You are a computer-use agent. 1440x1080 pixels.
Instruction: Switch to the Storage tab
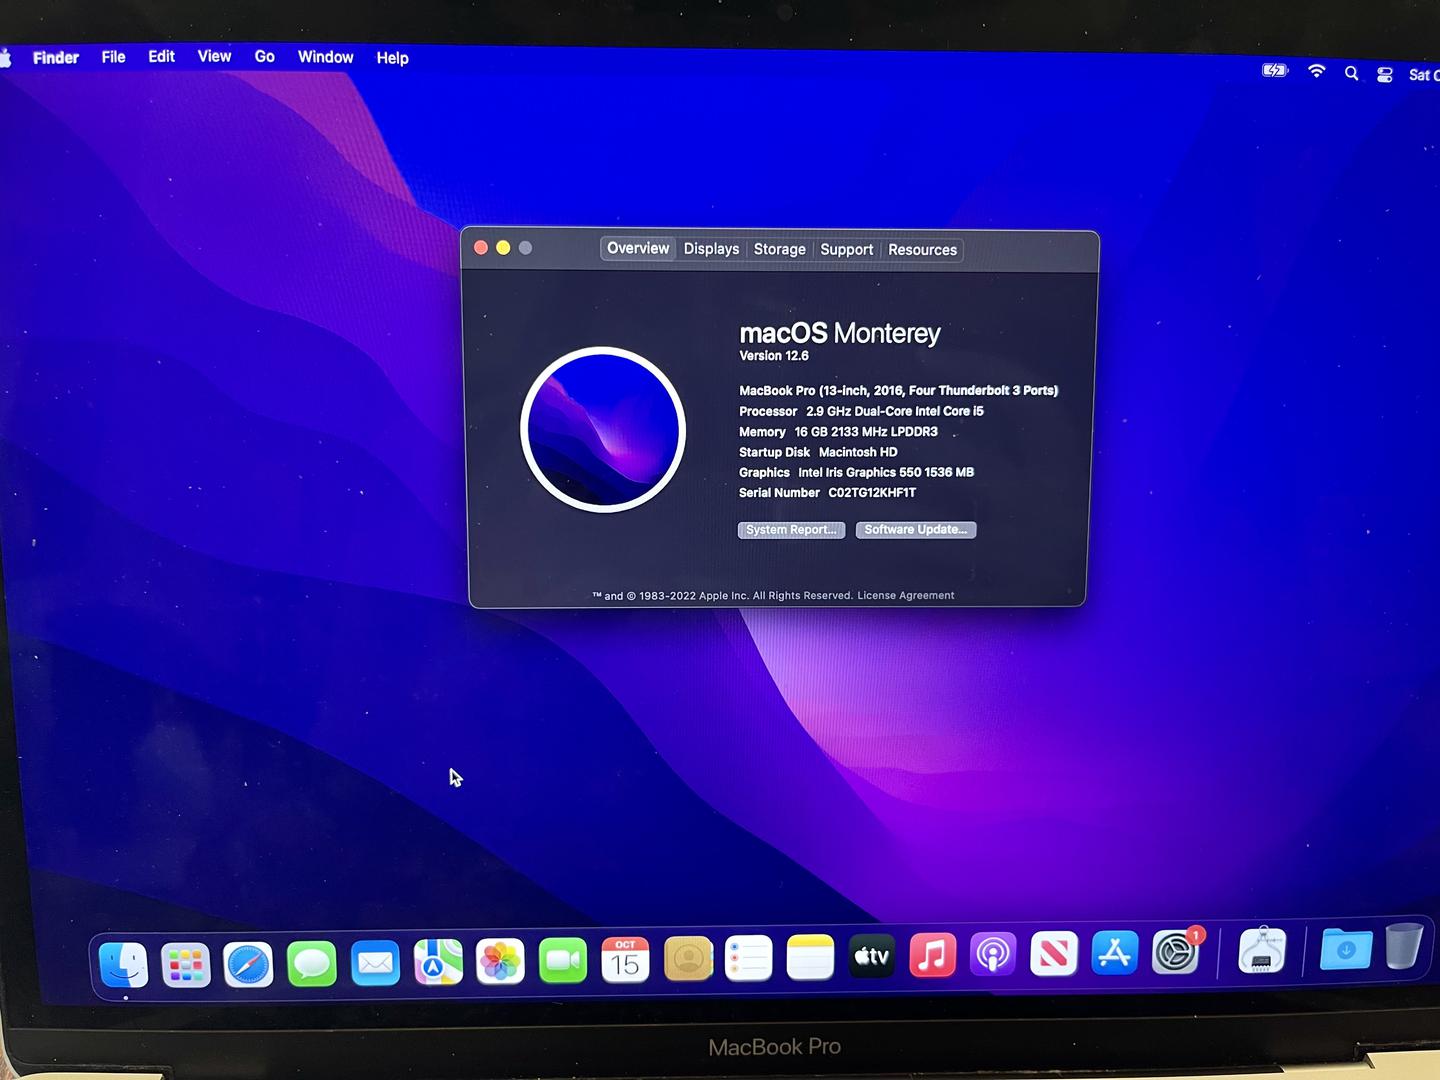780,249
